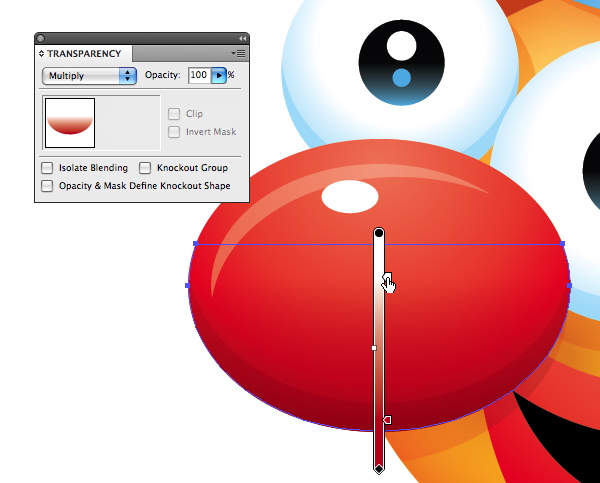Enable Opacity & Mask Define Knockout Shape

47,186
